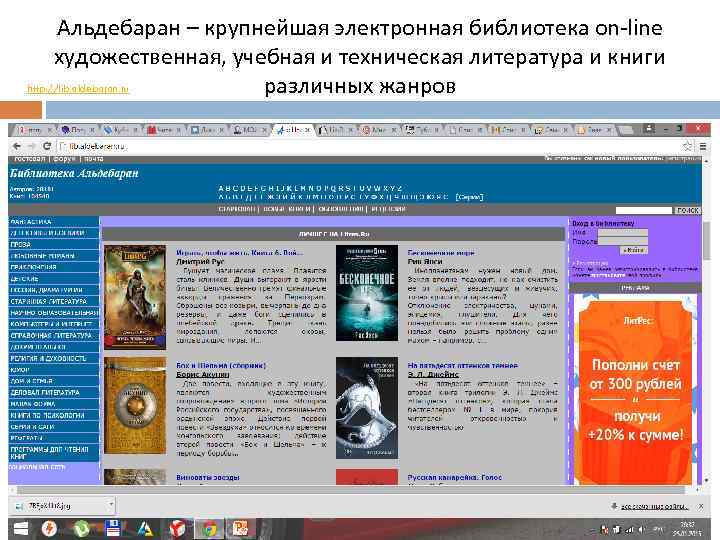
Task: Open Программы для чтения книг in the sidebar
Action: (53, 453)
